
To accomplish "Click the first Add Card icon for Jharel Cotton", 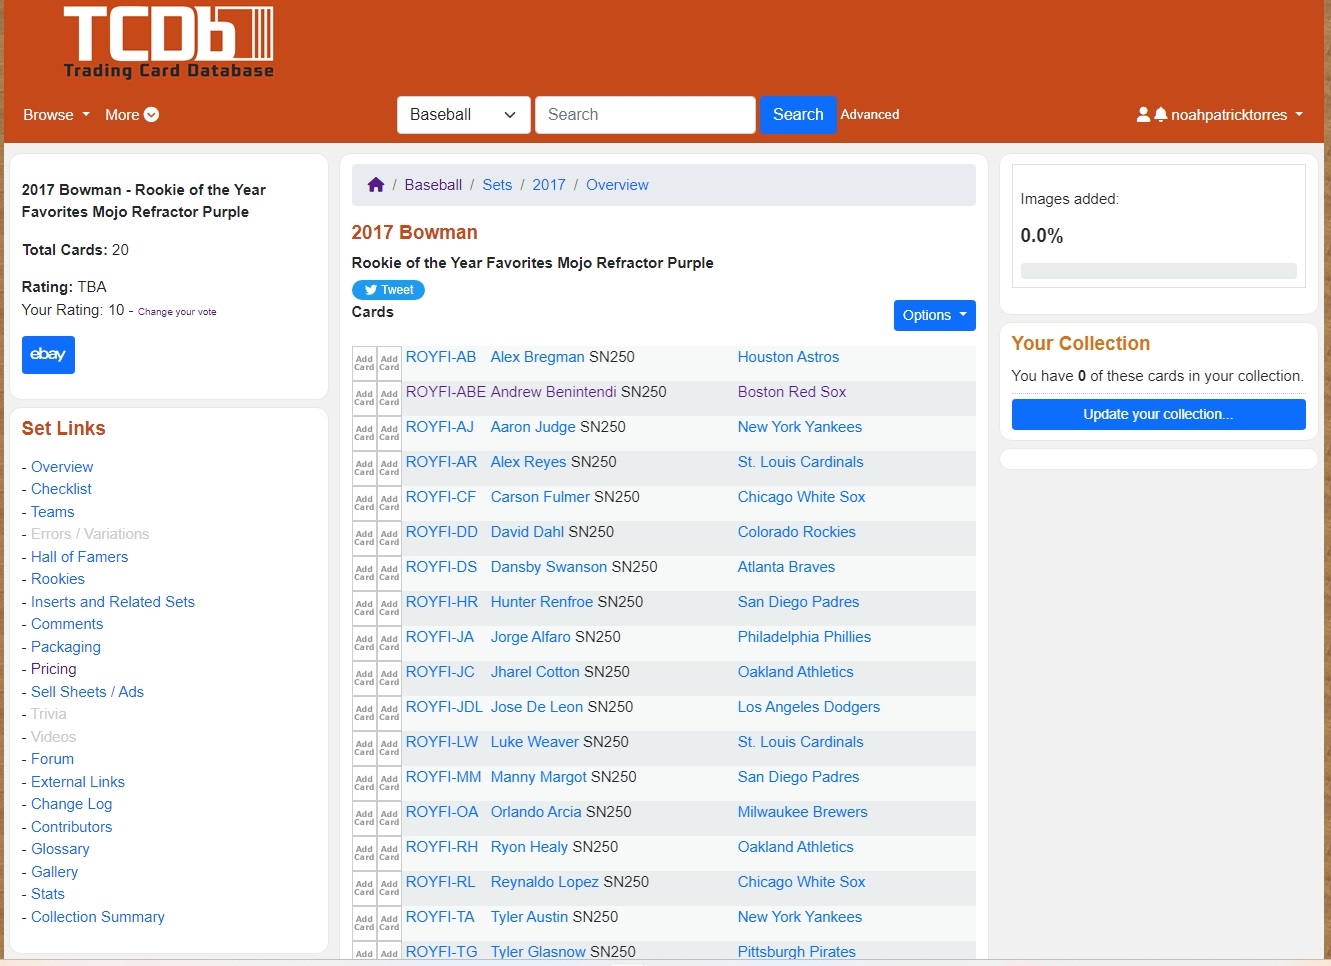I will pyautogui.click(x=364, y=678).
